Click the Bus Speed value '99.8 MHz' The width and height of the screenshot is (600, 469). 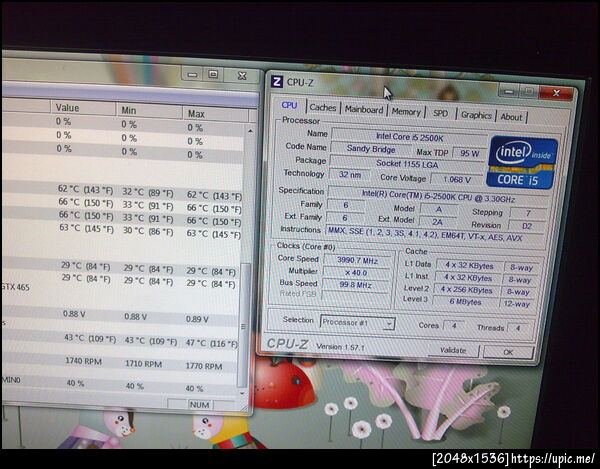(355, 285)
